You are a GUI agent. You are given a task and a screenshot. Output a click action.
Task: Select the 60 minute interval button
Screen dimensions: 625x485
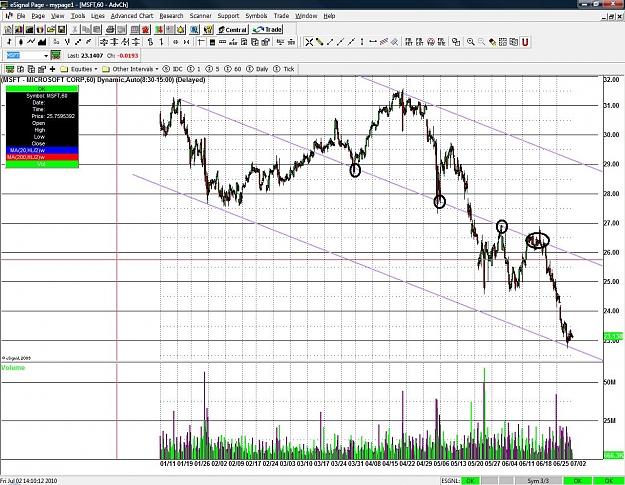233,69
